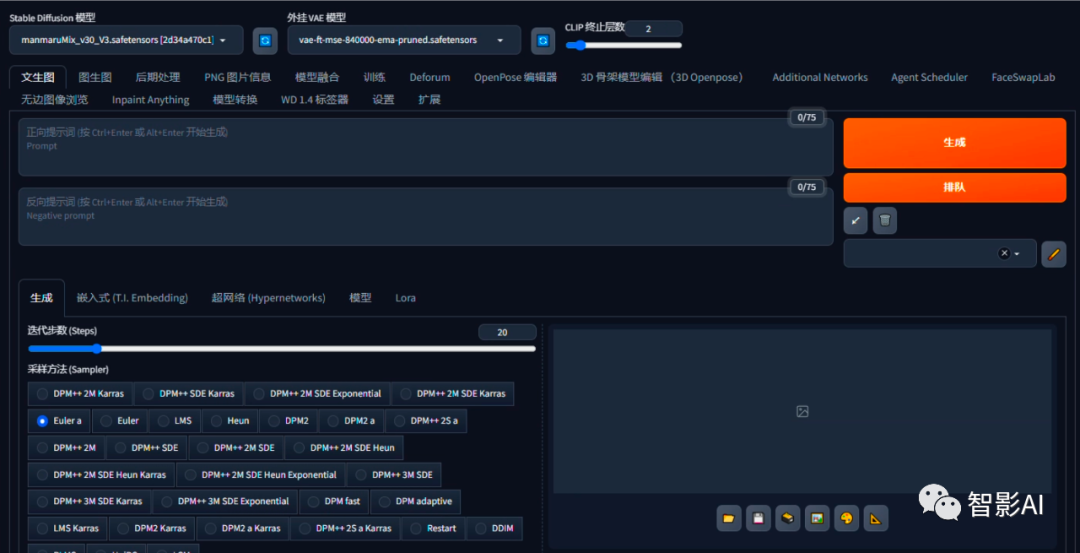This screenshot has height=553, width=1080.
Task: Click the arrow icon to read generation parameters
Action: point(855,221)
